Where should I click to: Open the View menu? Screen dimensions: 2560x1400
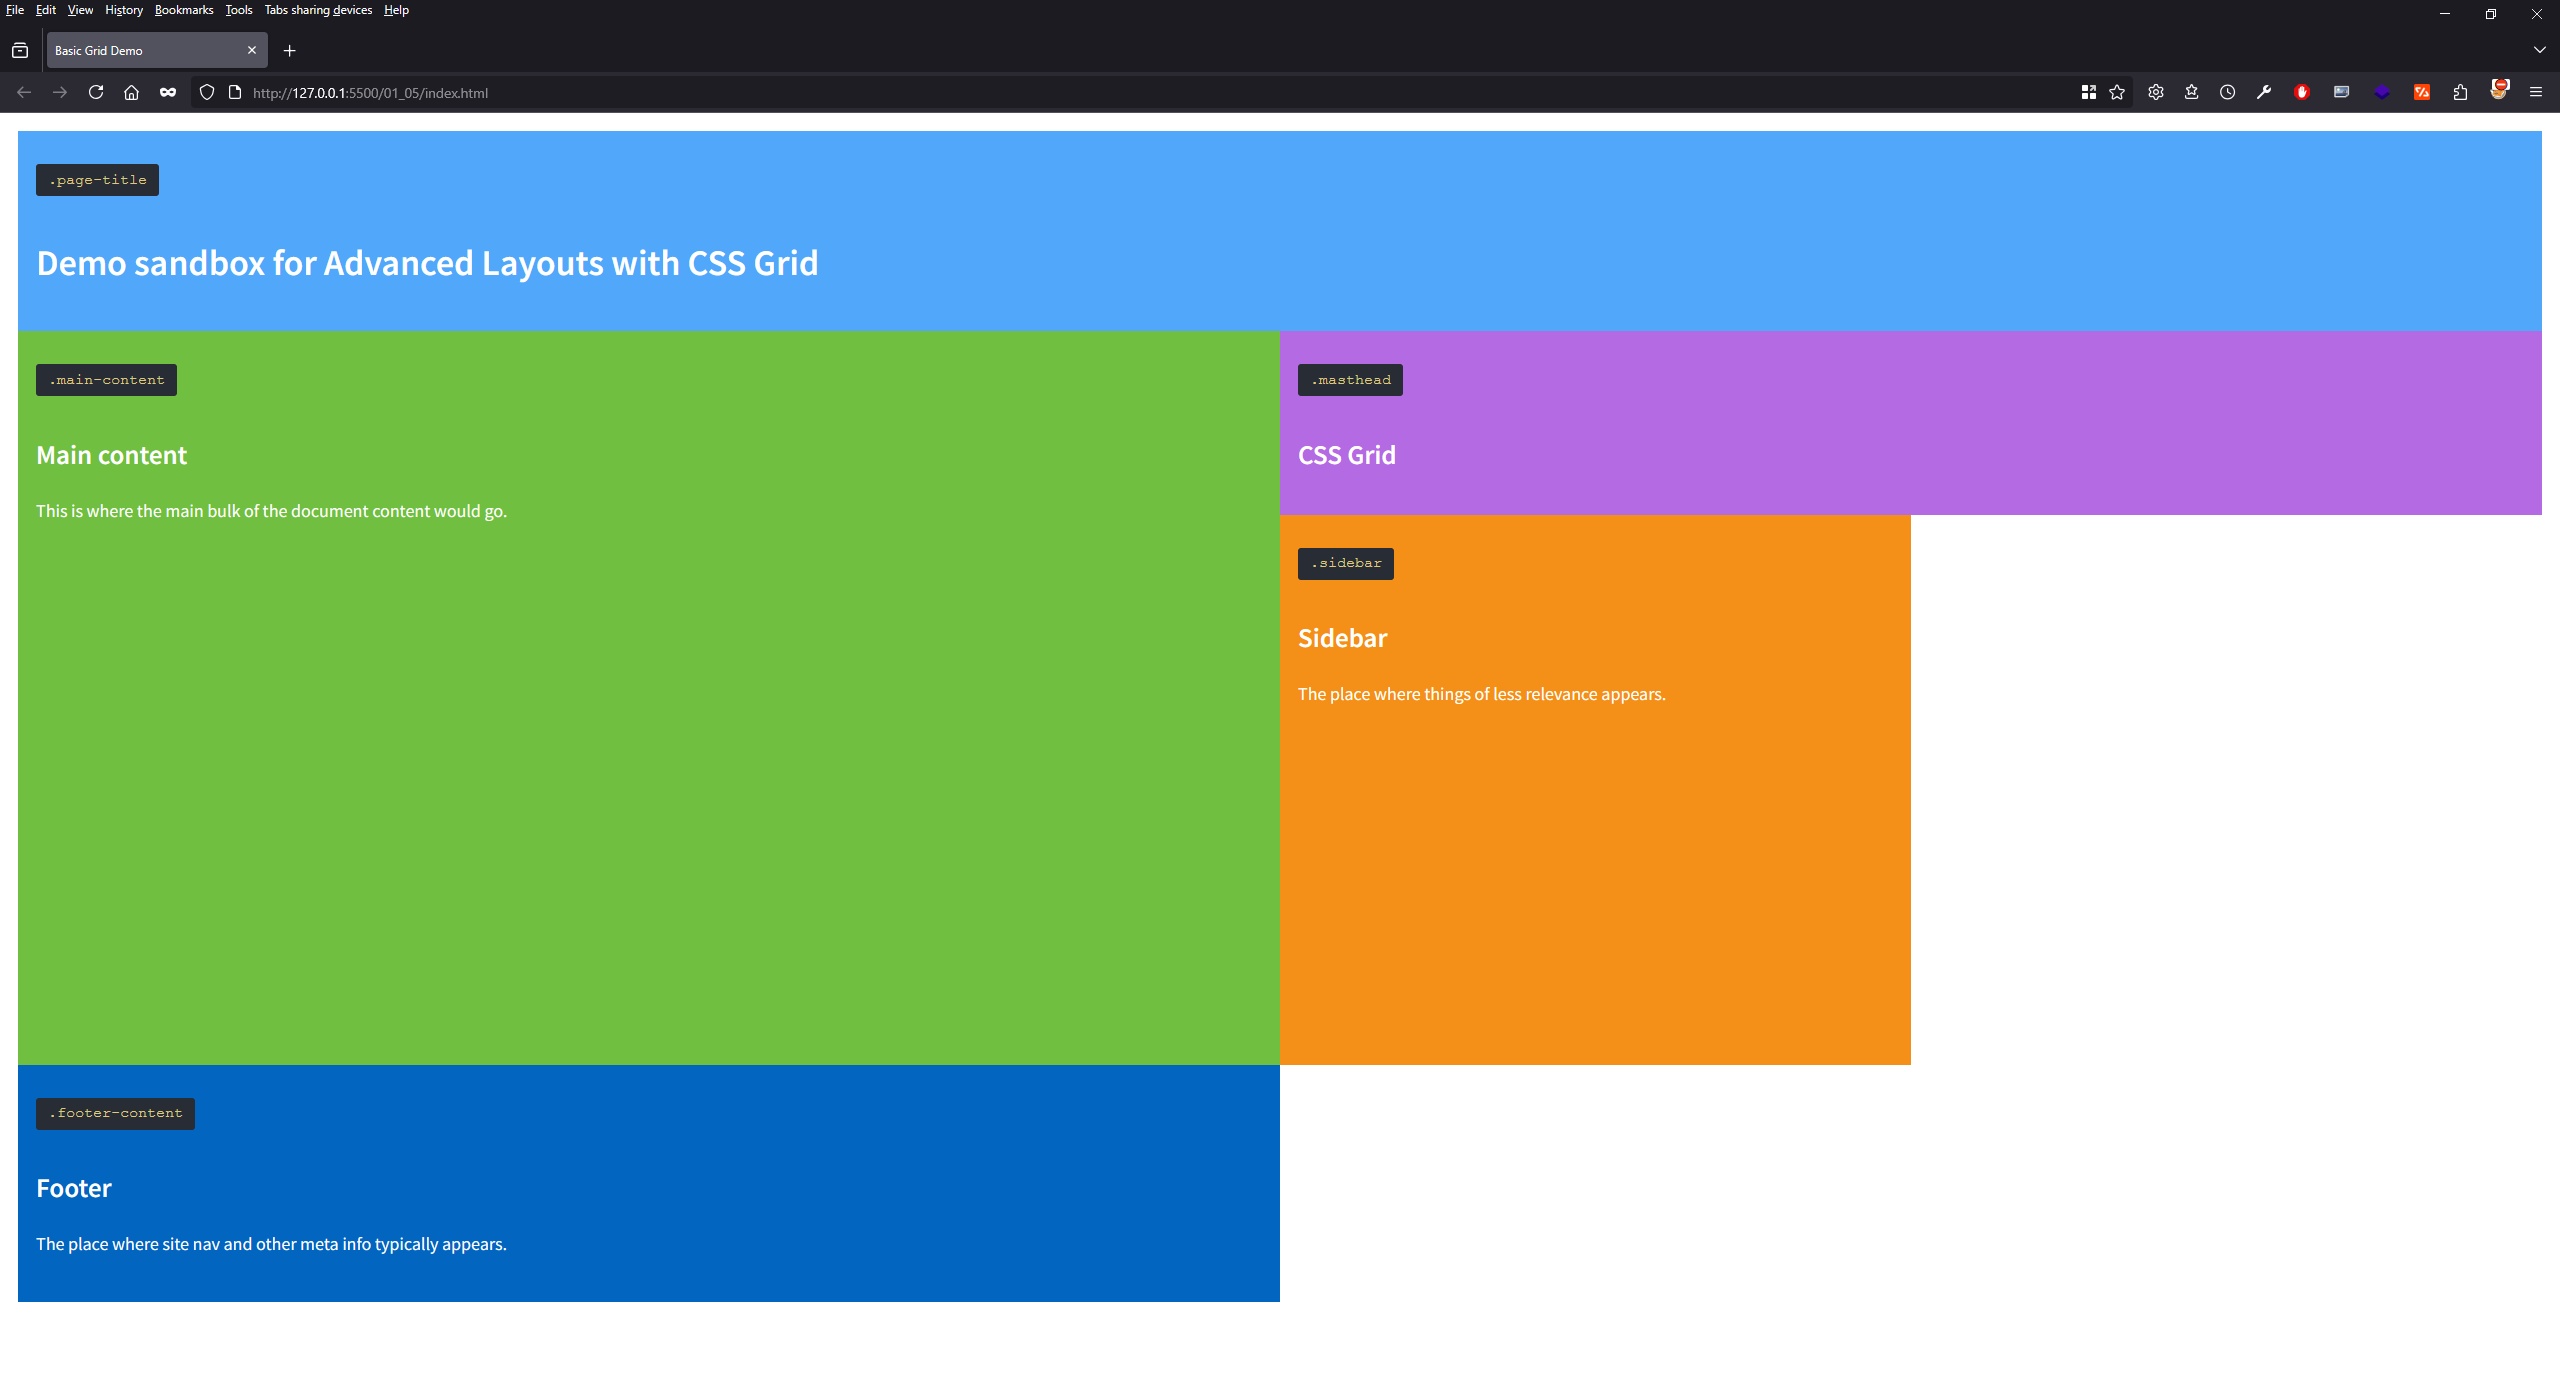(80, 10)
